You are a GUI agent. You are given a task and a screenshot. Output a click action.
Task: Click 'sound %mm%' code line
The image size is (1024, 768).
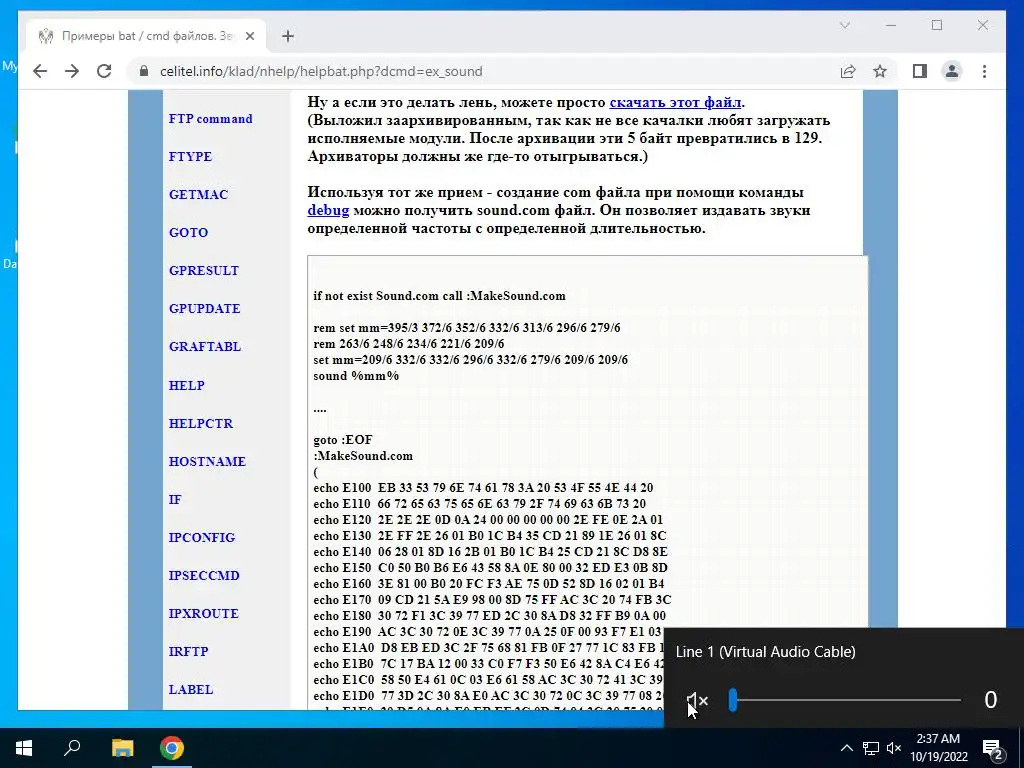pyautogui.click(x=356, y=376)
